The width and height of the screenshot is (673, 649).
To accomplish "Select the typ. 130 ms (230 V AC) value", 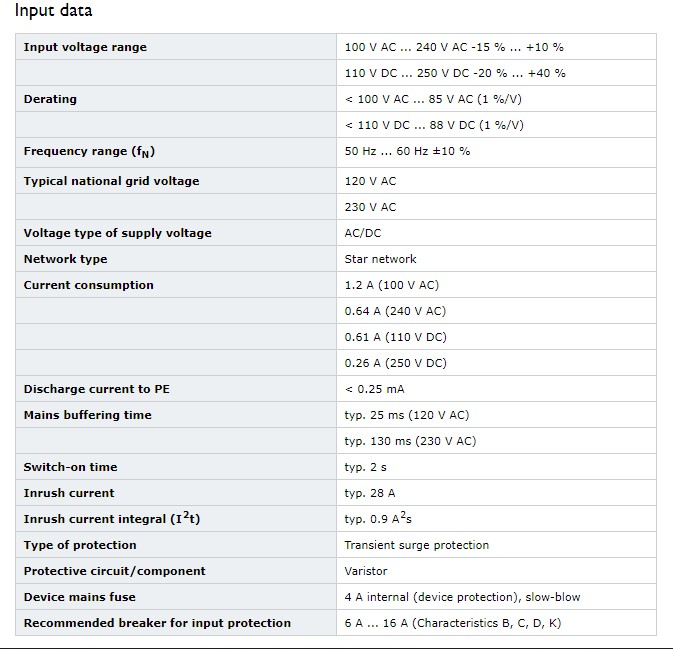I will click(410, 441).
